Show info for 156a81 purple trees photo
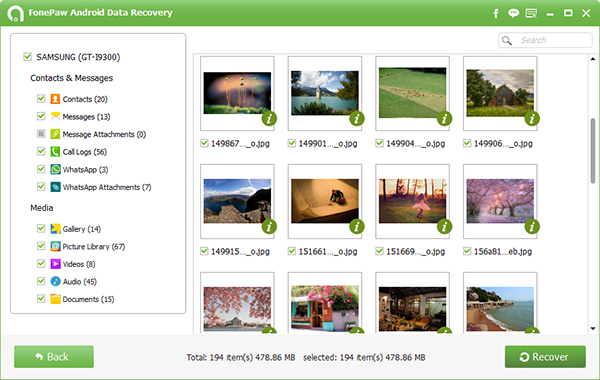Viewport: 600px width, 380px height. pyautogui.click(x=532, y=227)
